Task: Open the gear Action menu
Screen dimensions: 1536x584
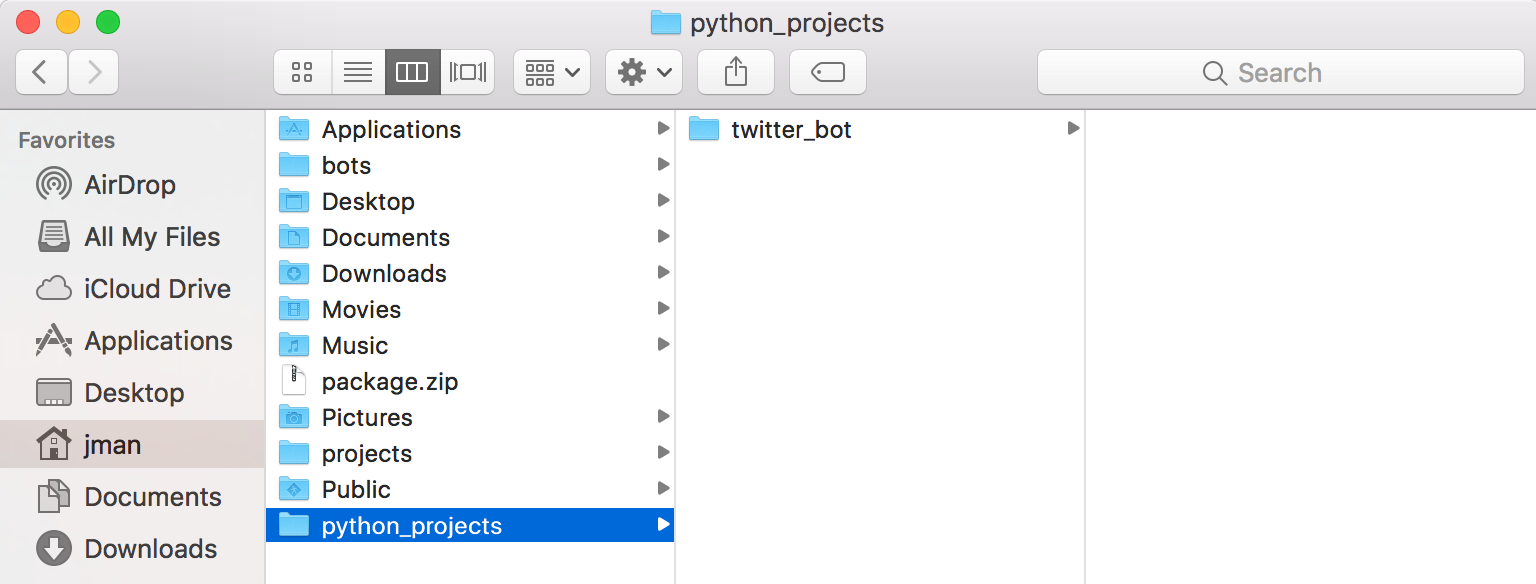Action: [x=644, y=72]
